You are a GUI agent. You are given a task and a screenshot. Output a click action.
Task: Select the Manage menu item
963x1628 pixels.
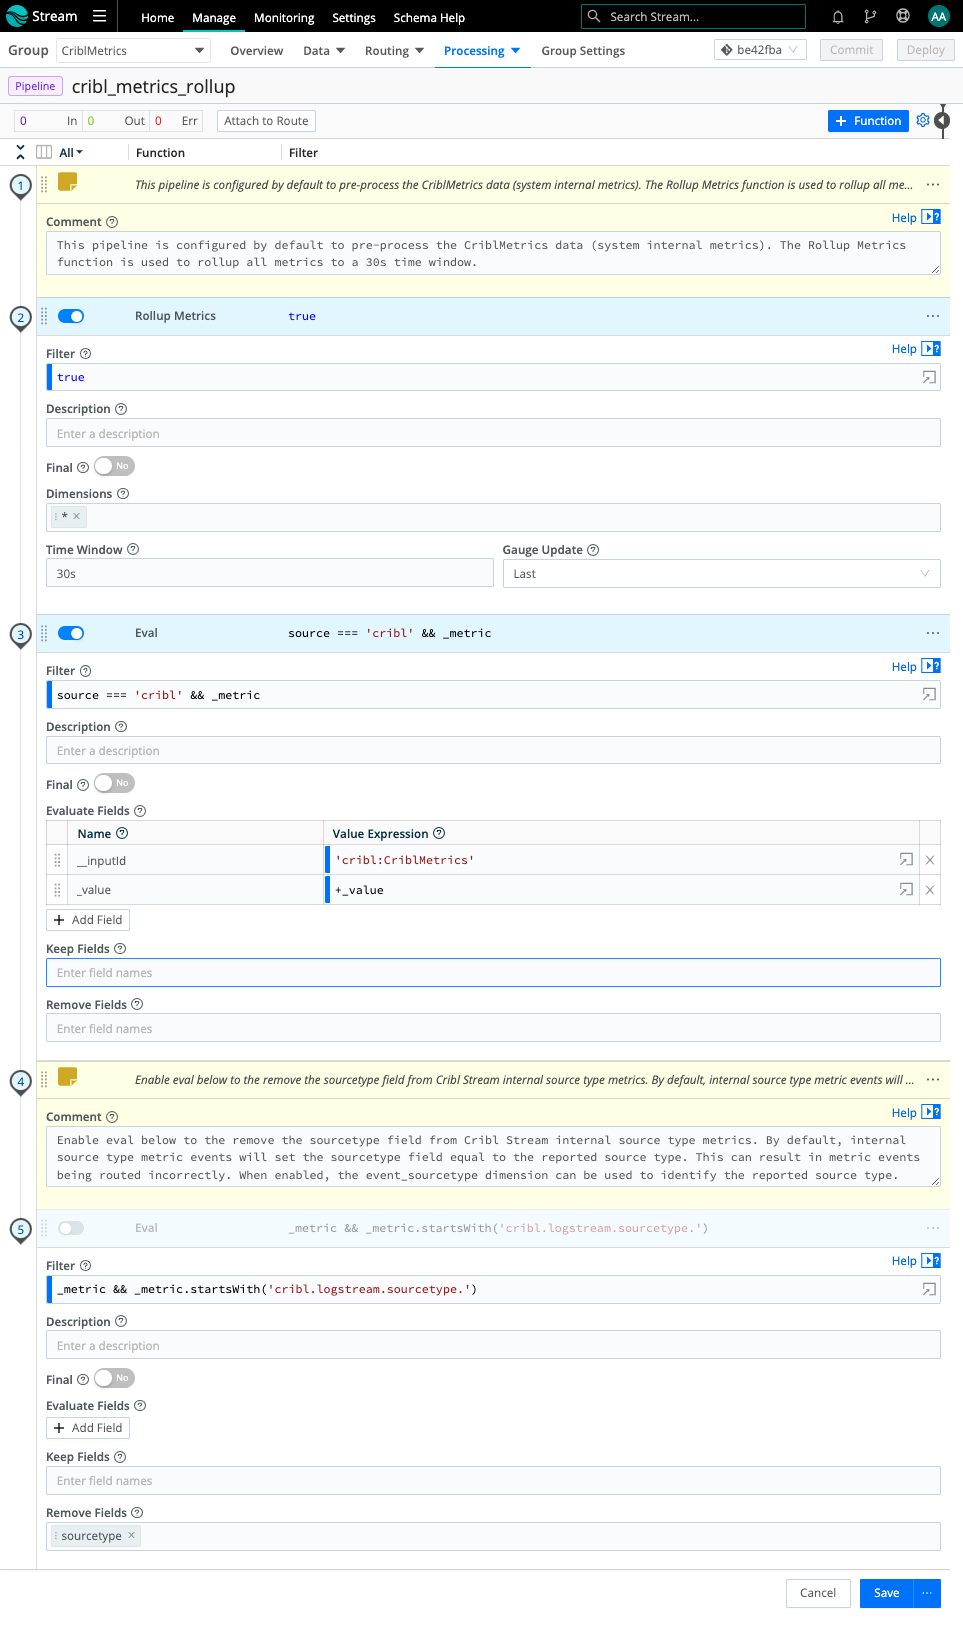pyautogui.click(x=214, y=18)
